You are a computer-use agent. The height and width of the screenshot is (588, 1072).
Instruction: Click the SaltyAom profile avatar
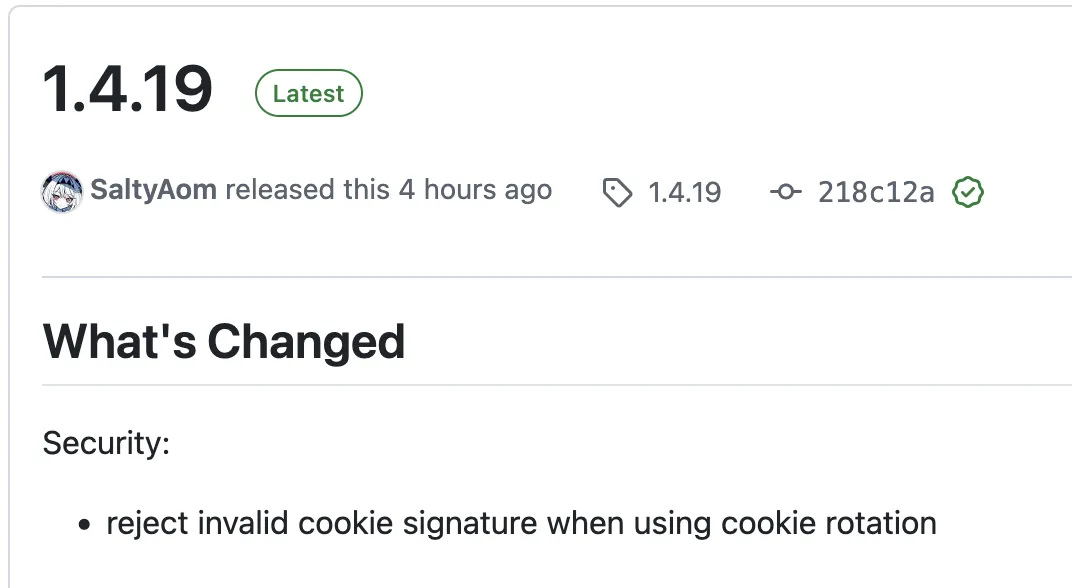pyautogui.click(x=62, y=191)
